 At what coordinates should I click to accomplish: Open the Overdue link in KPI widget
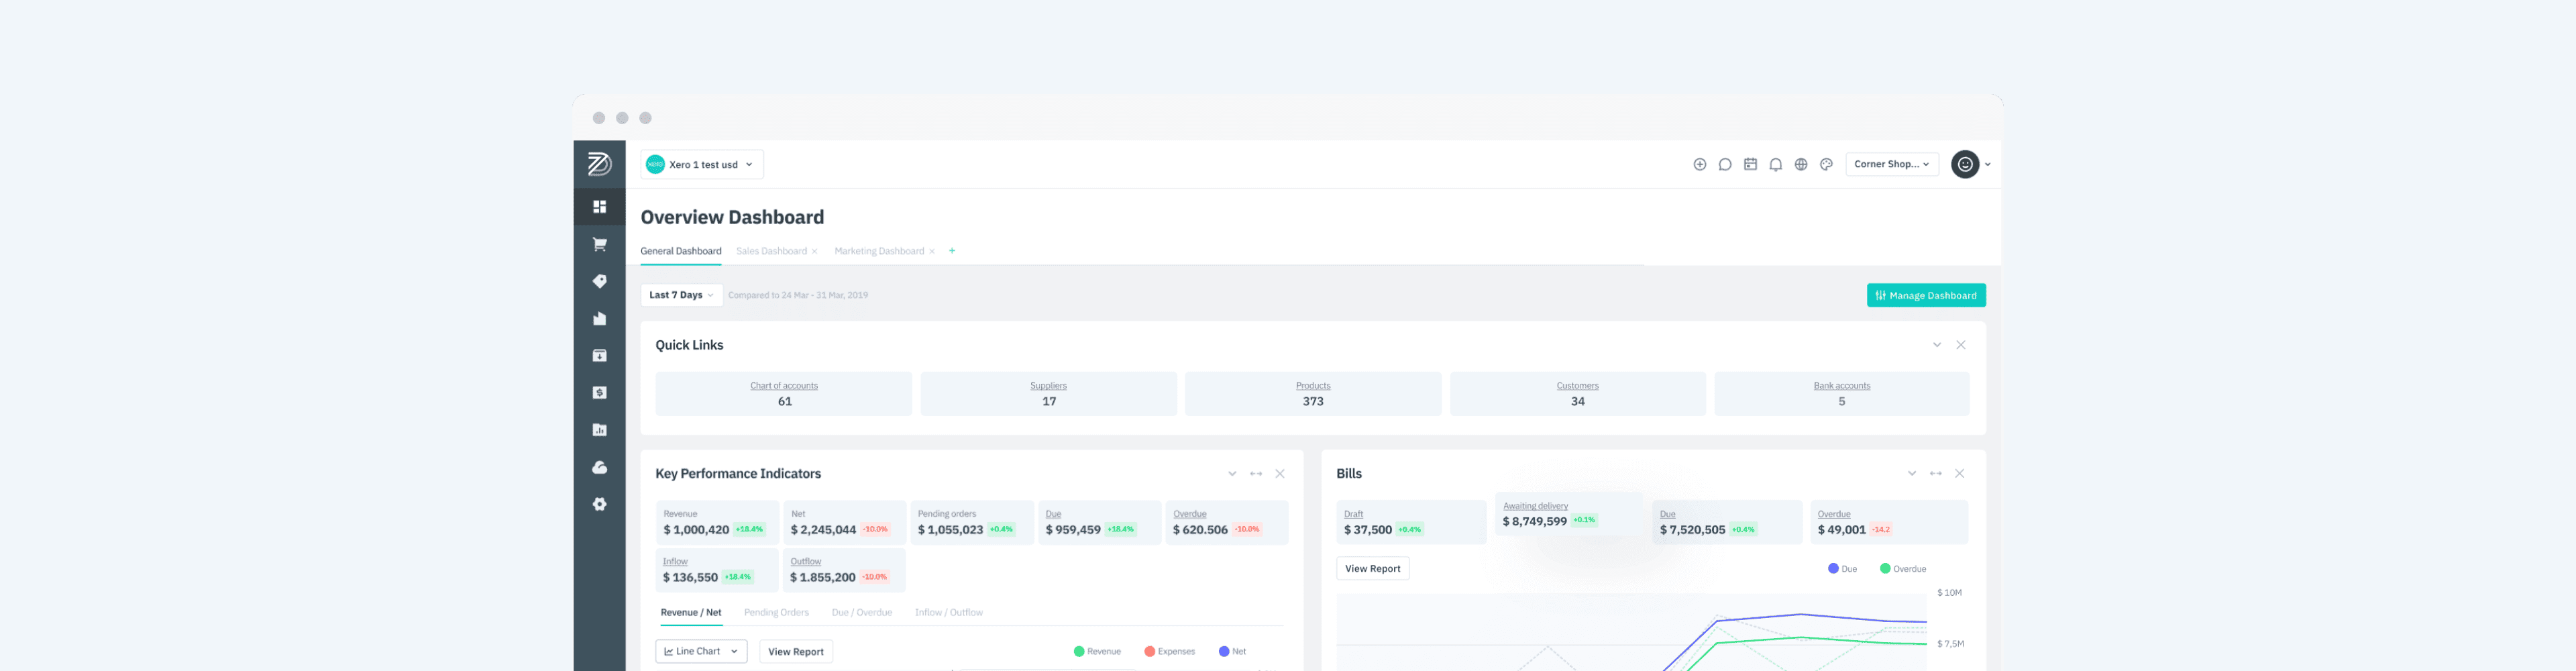tap(1189, 514)
